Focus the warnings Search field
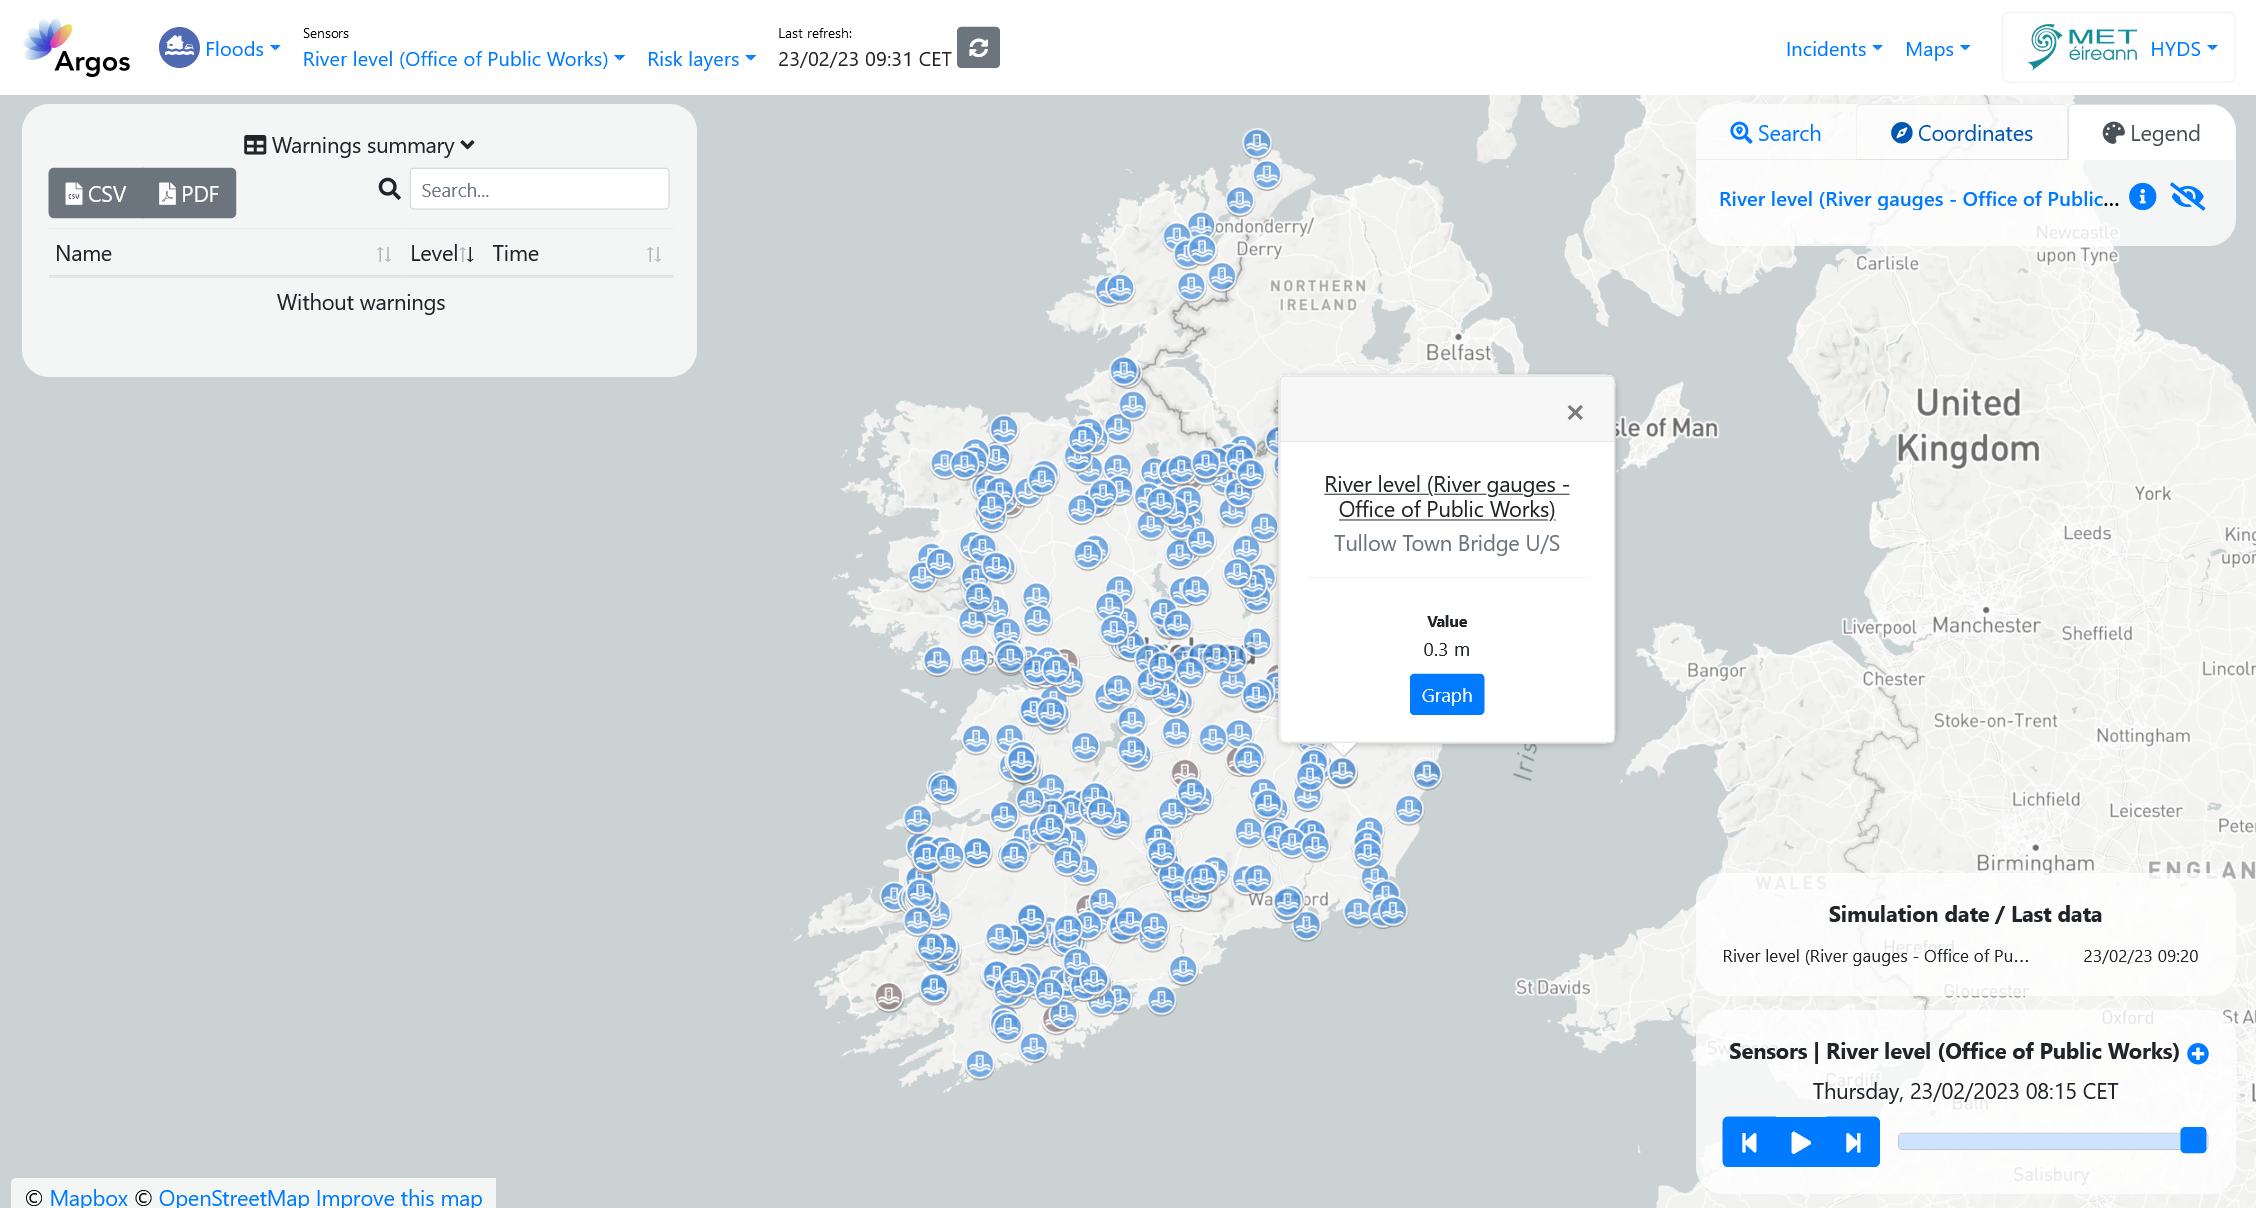Screen dimensions: 2256x1208 point(539,189)
